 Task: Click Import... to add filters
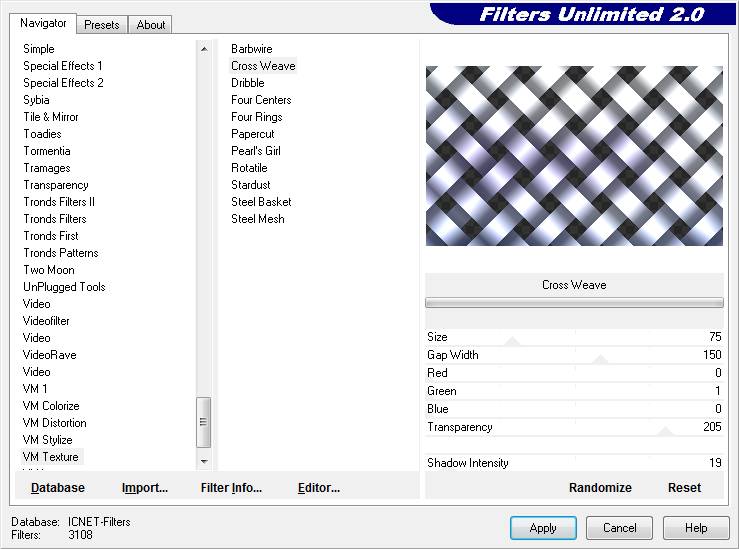point(145,488)
